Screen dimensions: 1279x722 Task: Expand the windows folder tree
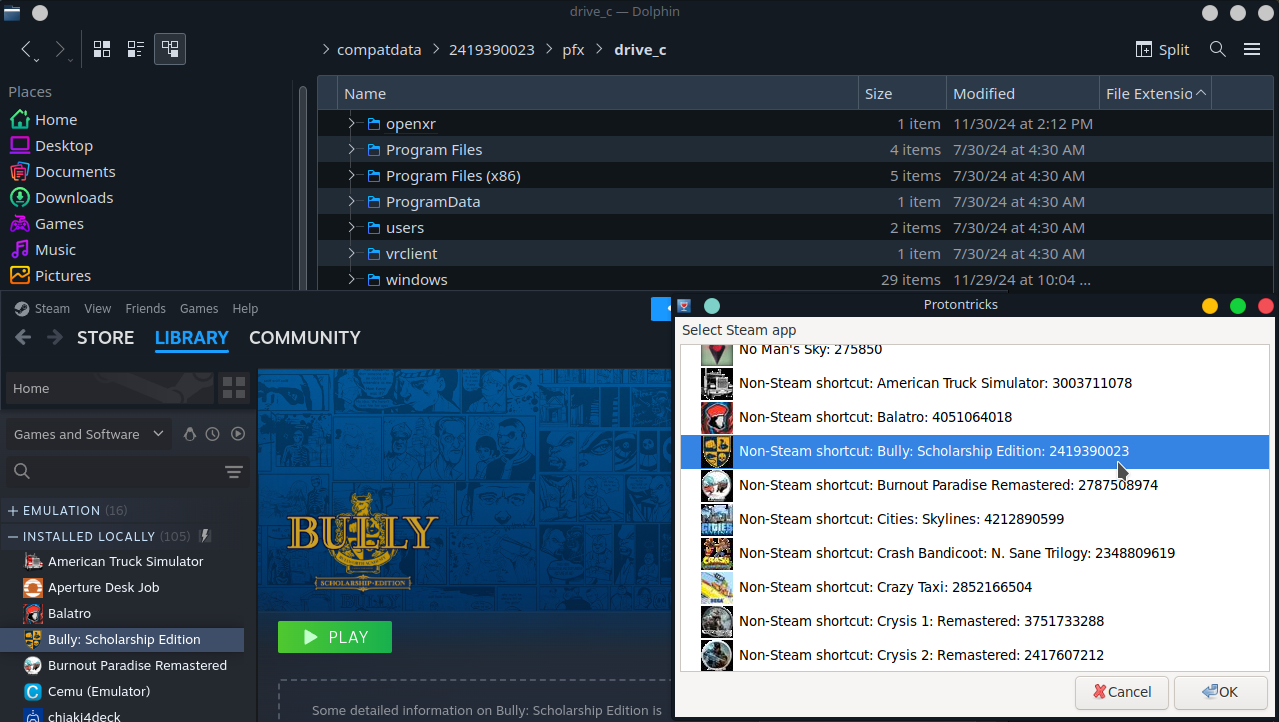click(351, 279)
